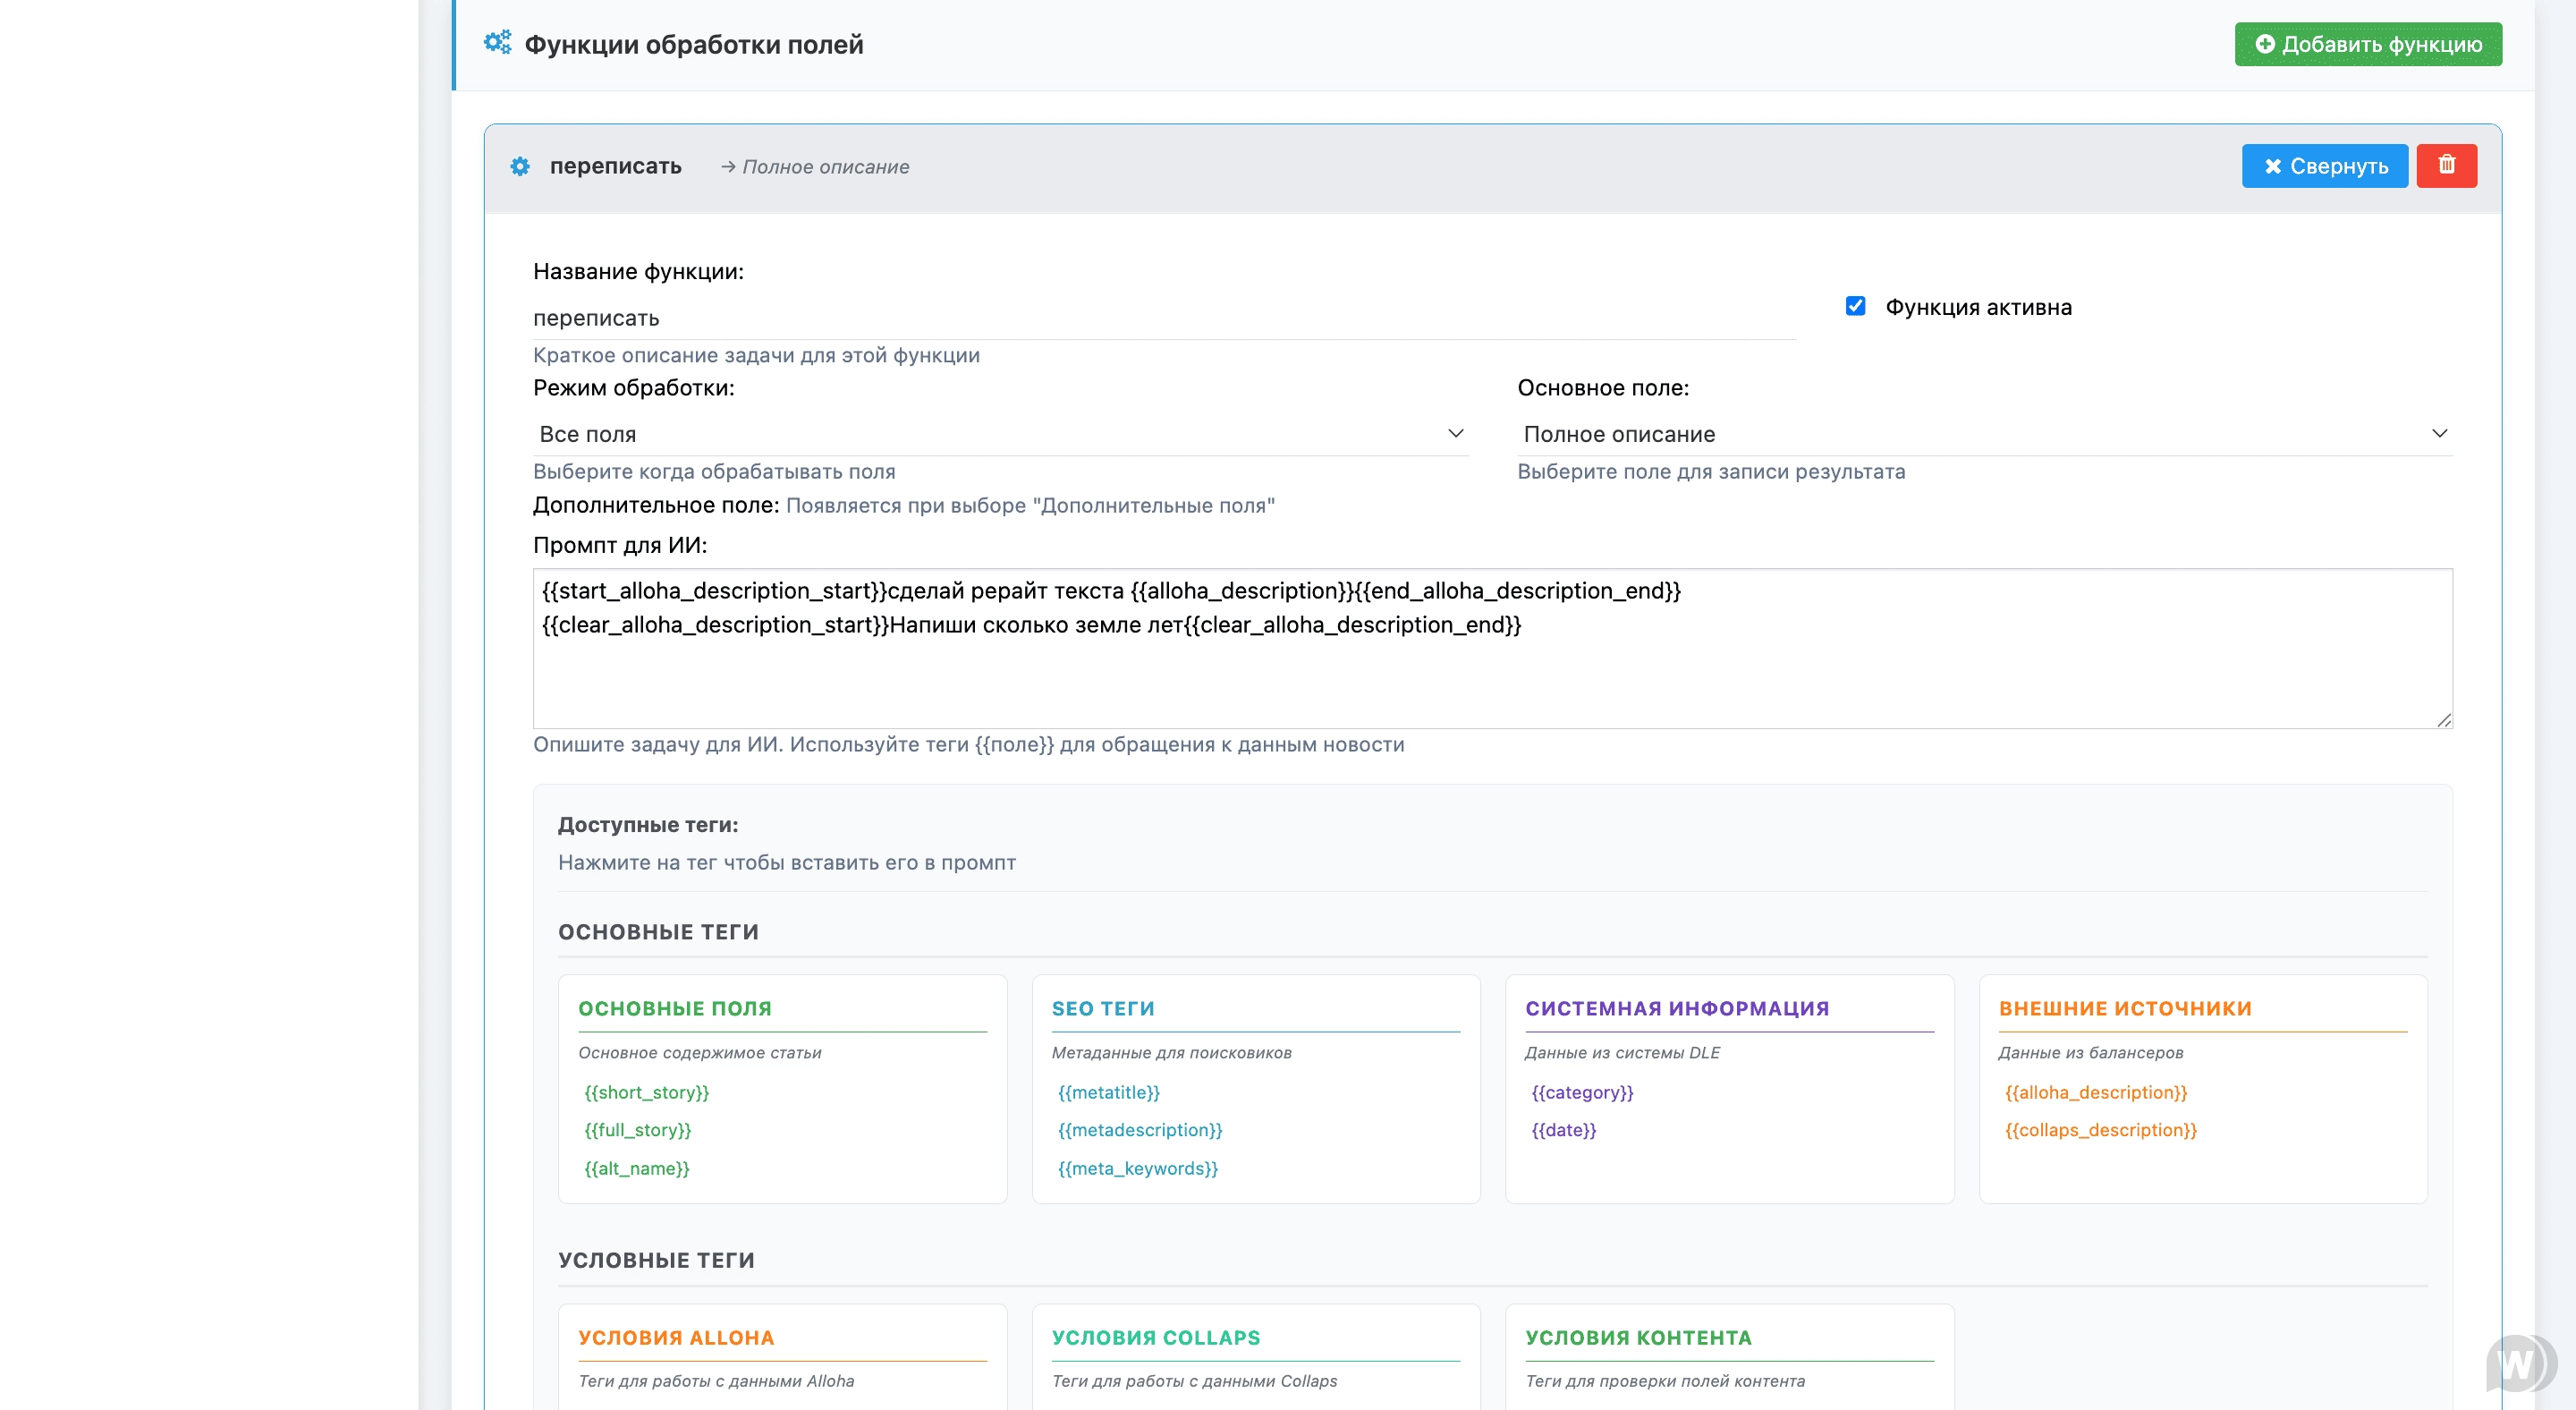The image size is (2576, 1410).
Task: Insert the {{collaps_description}} tag
Action: pyautogui.click(x=2100, y=1130)
